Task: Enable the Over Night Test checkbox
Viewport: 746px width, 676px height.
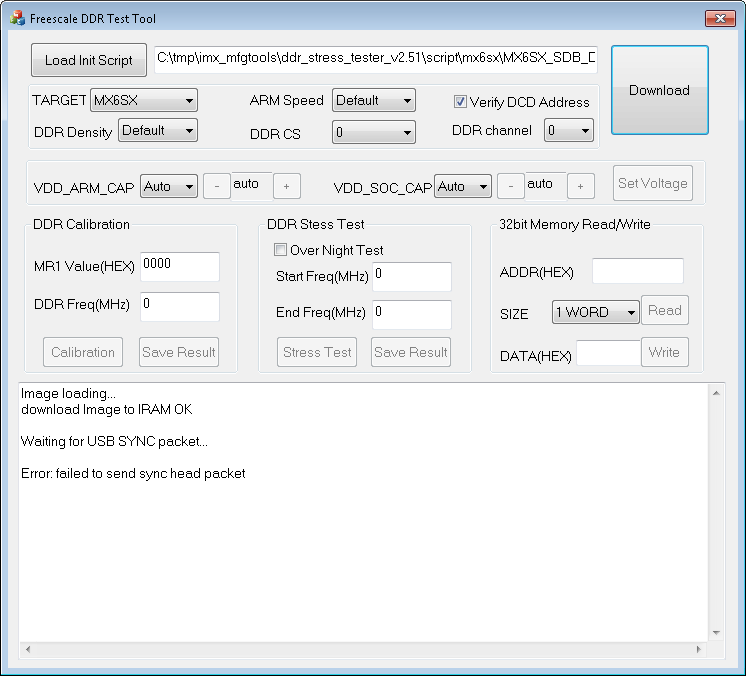Action: [x=280, y=250]
